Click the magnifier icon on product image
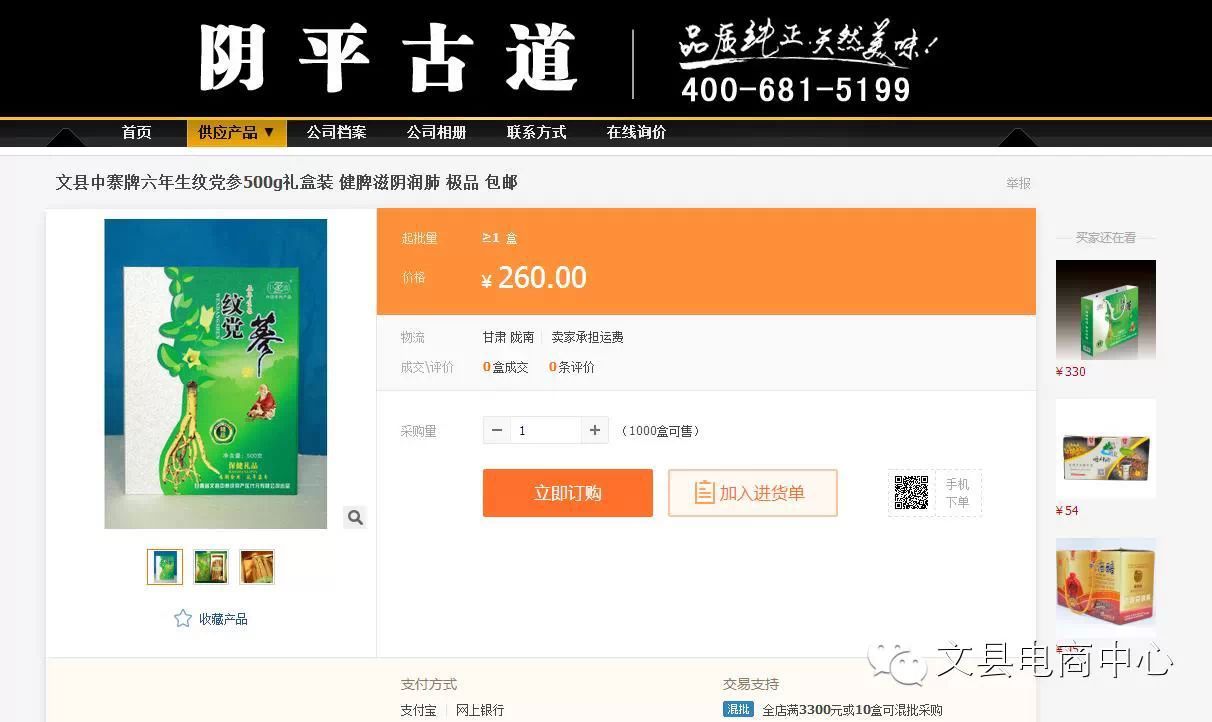The height and width of the screenshot is (722, 1212). tap(355, 517)
